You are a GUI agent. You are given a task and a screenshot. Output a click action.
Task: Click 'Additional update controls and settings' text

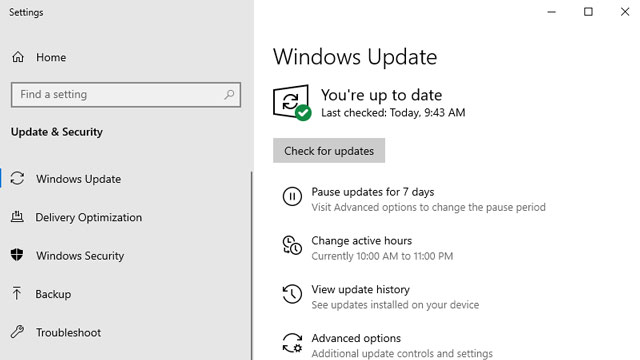pyautogui.click(x=402, y=353)
